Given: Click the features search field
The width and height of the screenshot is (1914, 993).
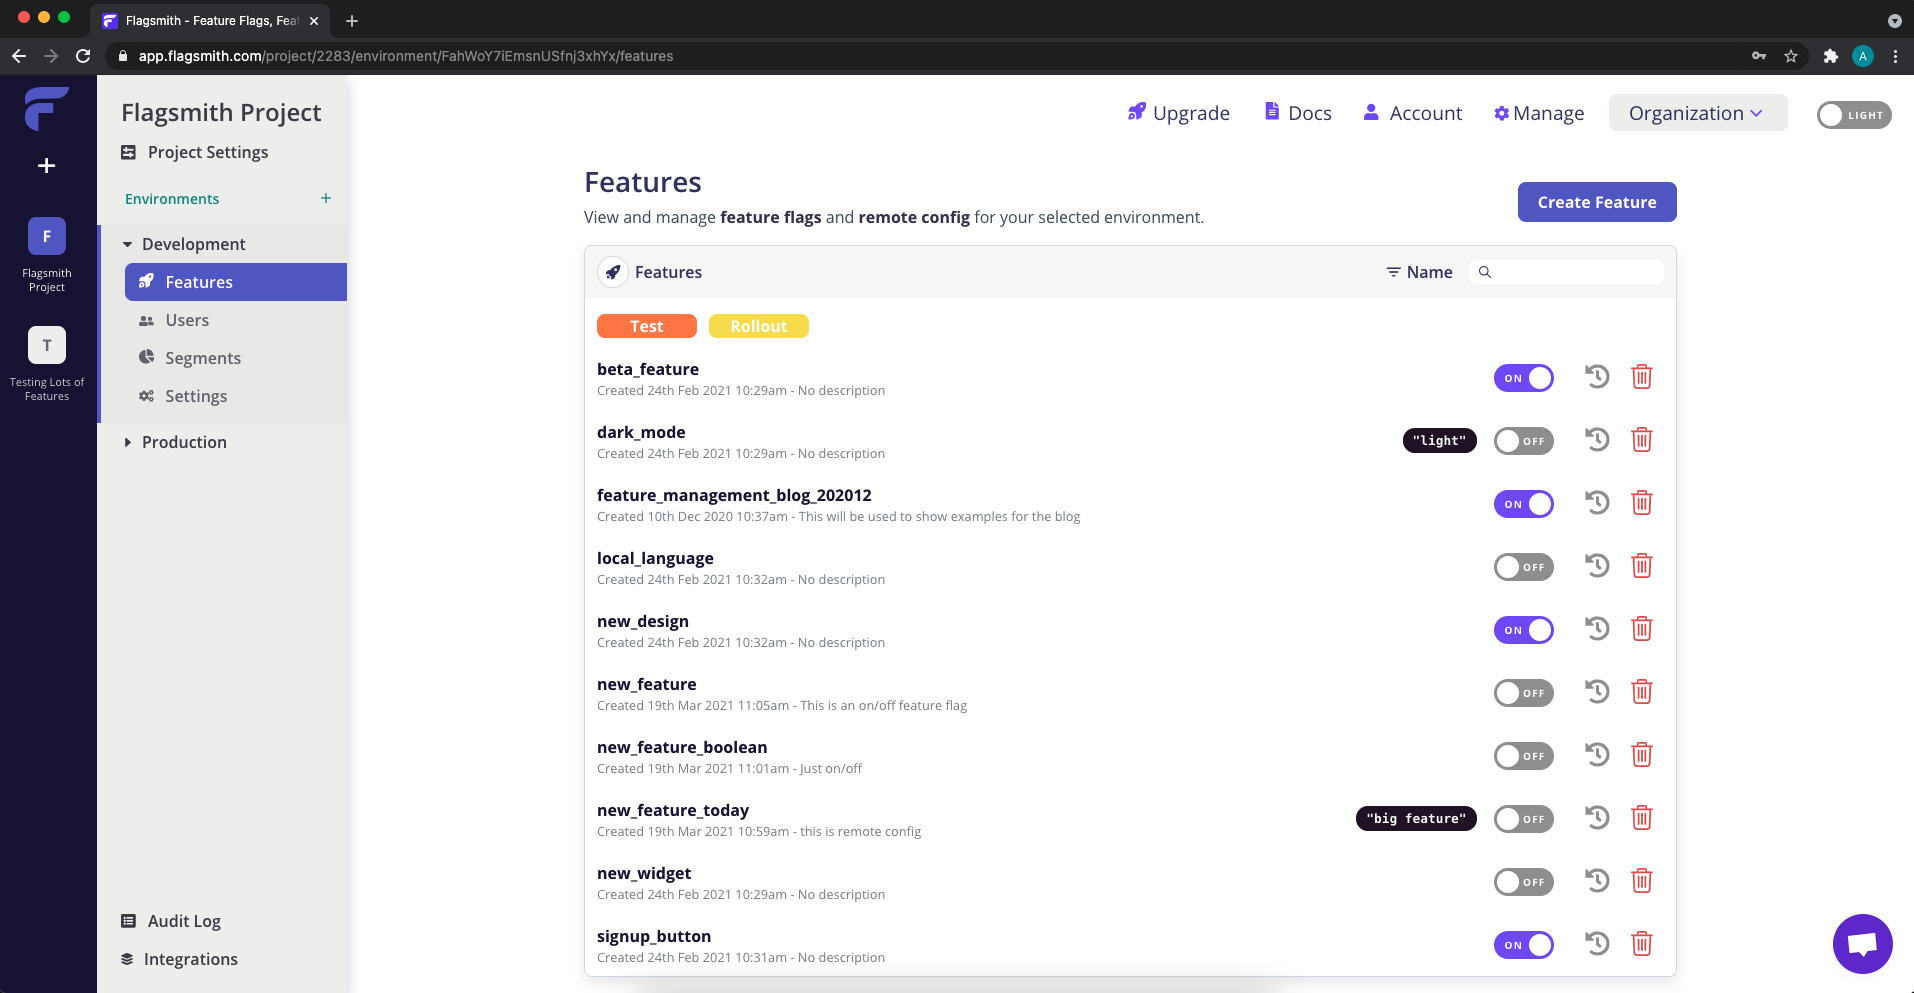Looking at the screenshot, I should 1566,272.
